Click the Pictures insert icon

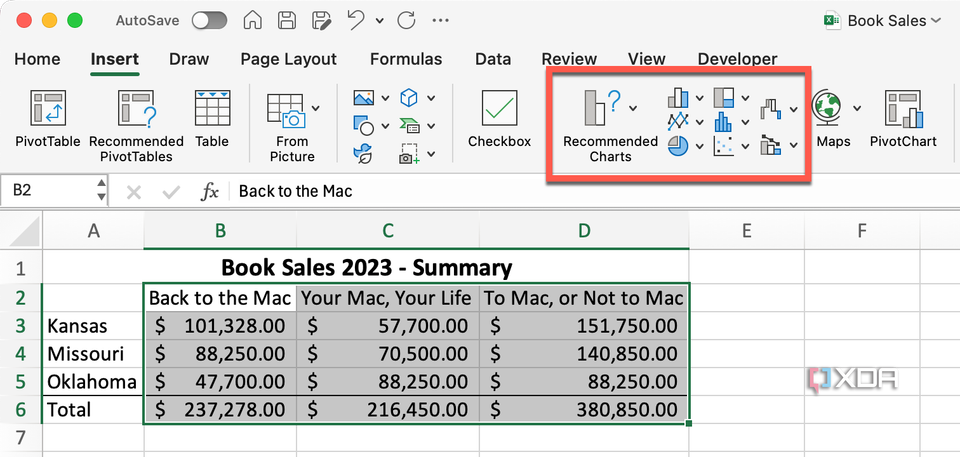(x=364, y=97)
